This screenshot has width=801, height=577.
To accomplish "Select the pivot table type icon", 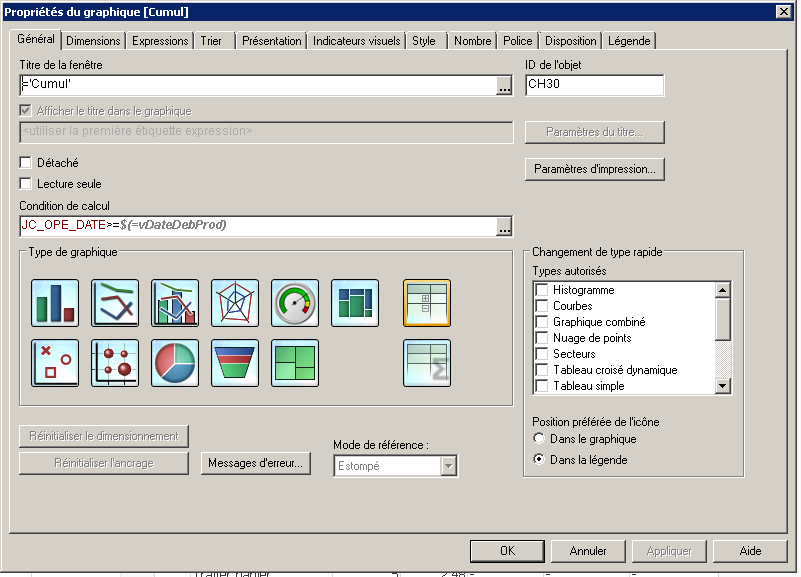I will coord(427,303).
